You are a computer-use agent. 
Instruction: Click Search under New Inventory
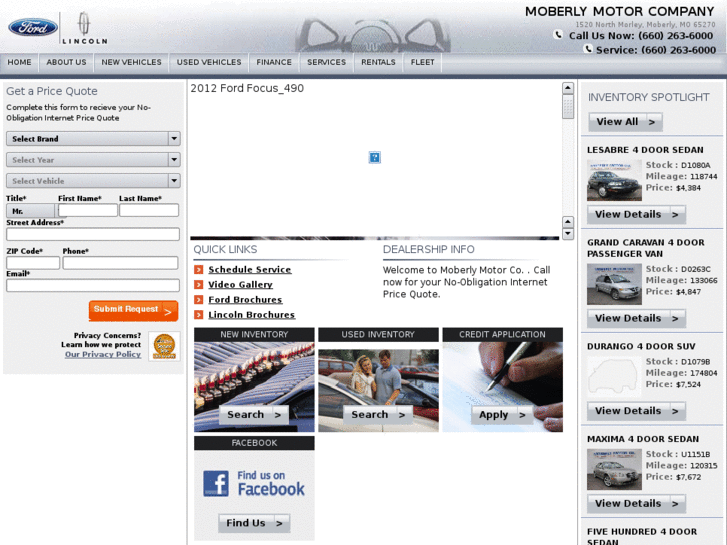coord(254,415)
